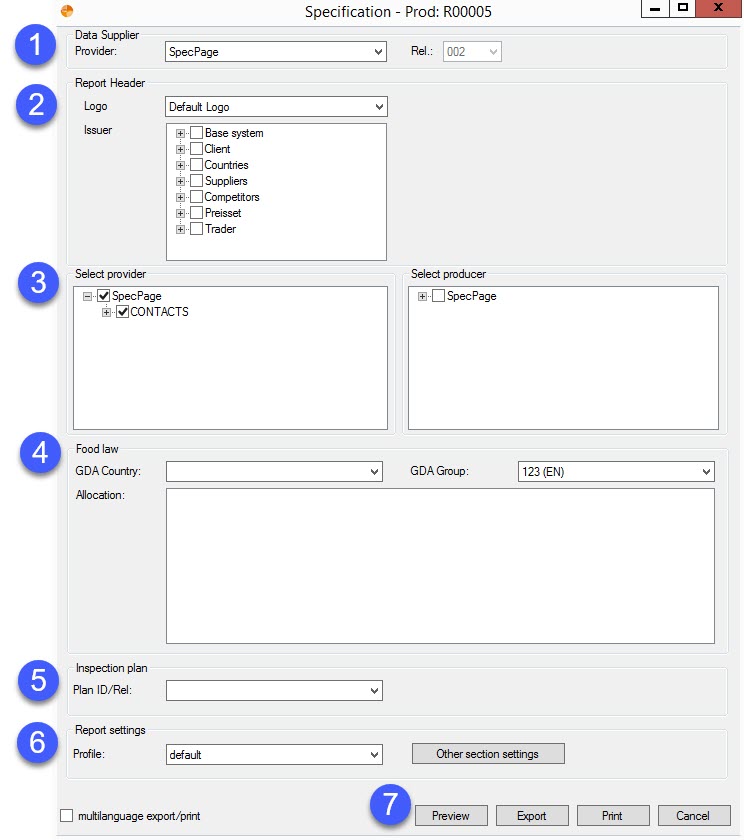The image size is (744, 840).
Task: Click the application icon in title bar
Action: pyautogui.click(x=67, y=11)
